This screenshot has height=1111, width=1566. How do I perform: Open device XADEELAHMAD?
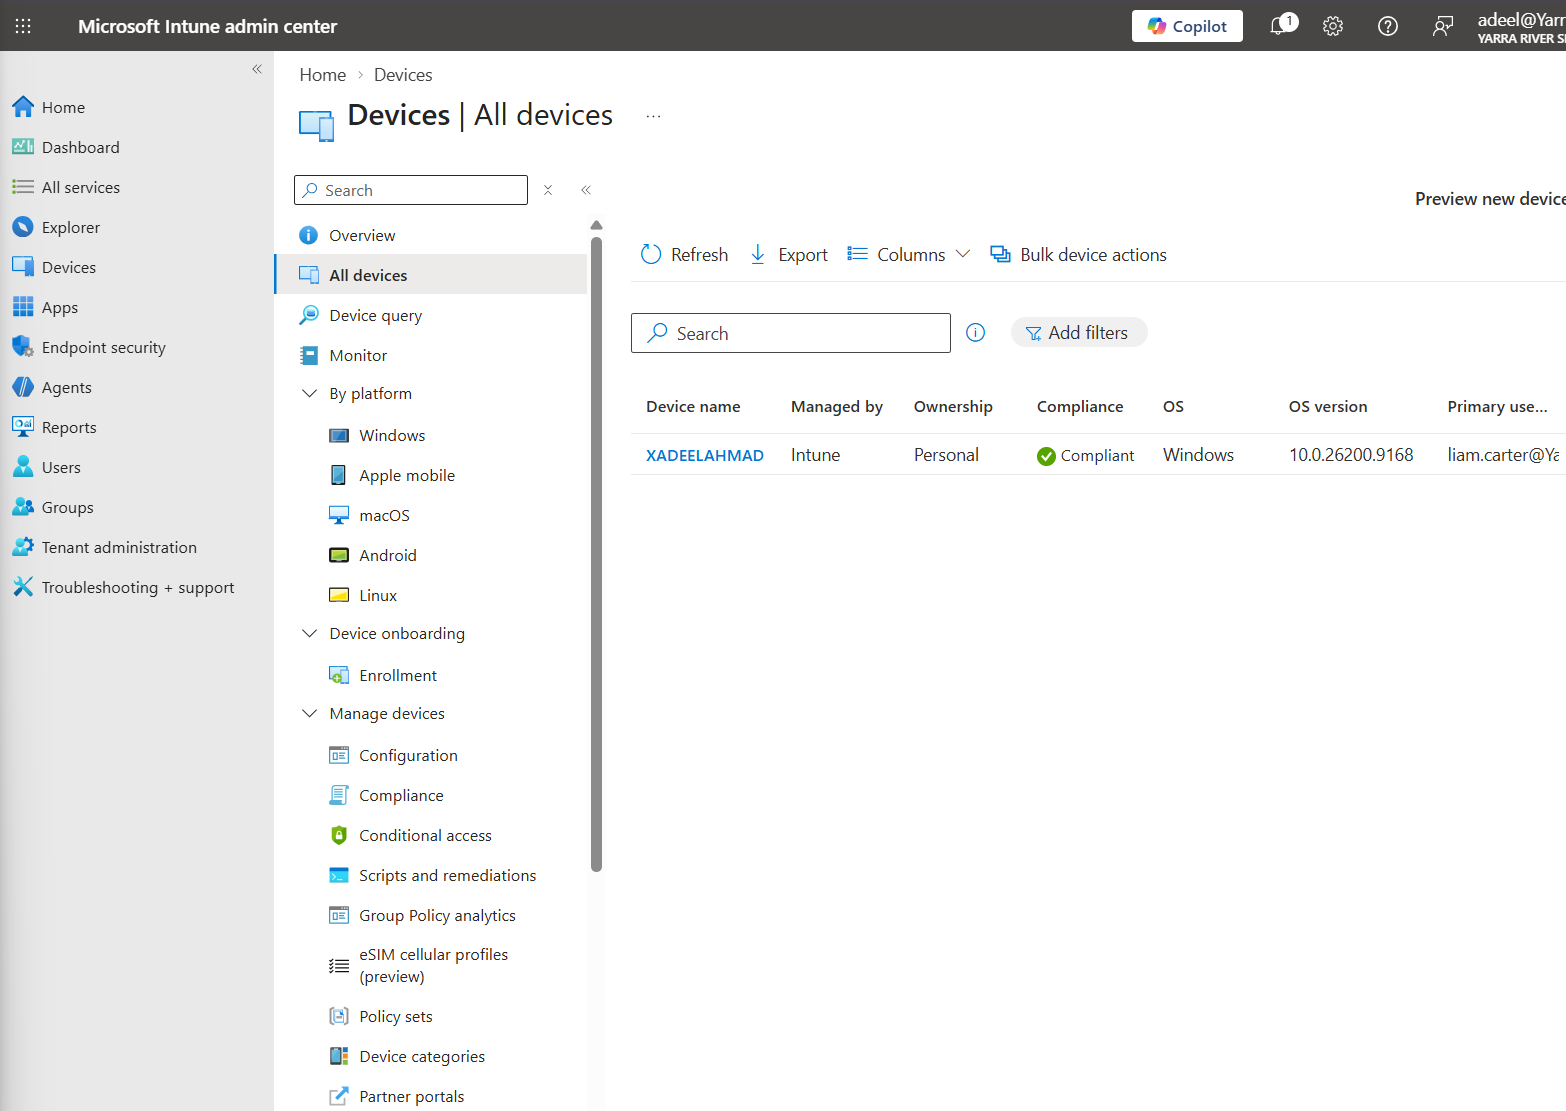click(705, 455)
